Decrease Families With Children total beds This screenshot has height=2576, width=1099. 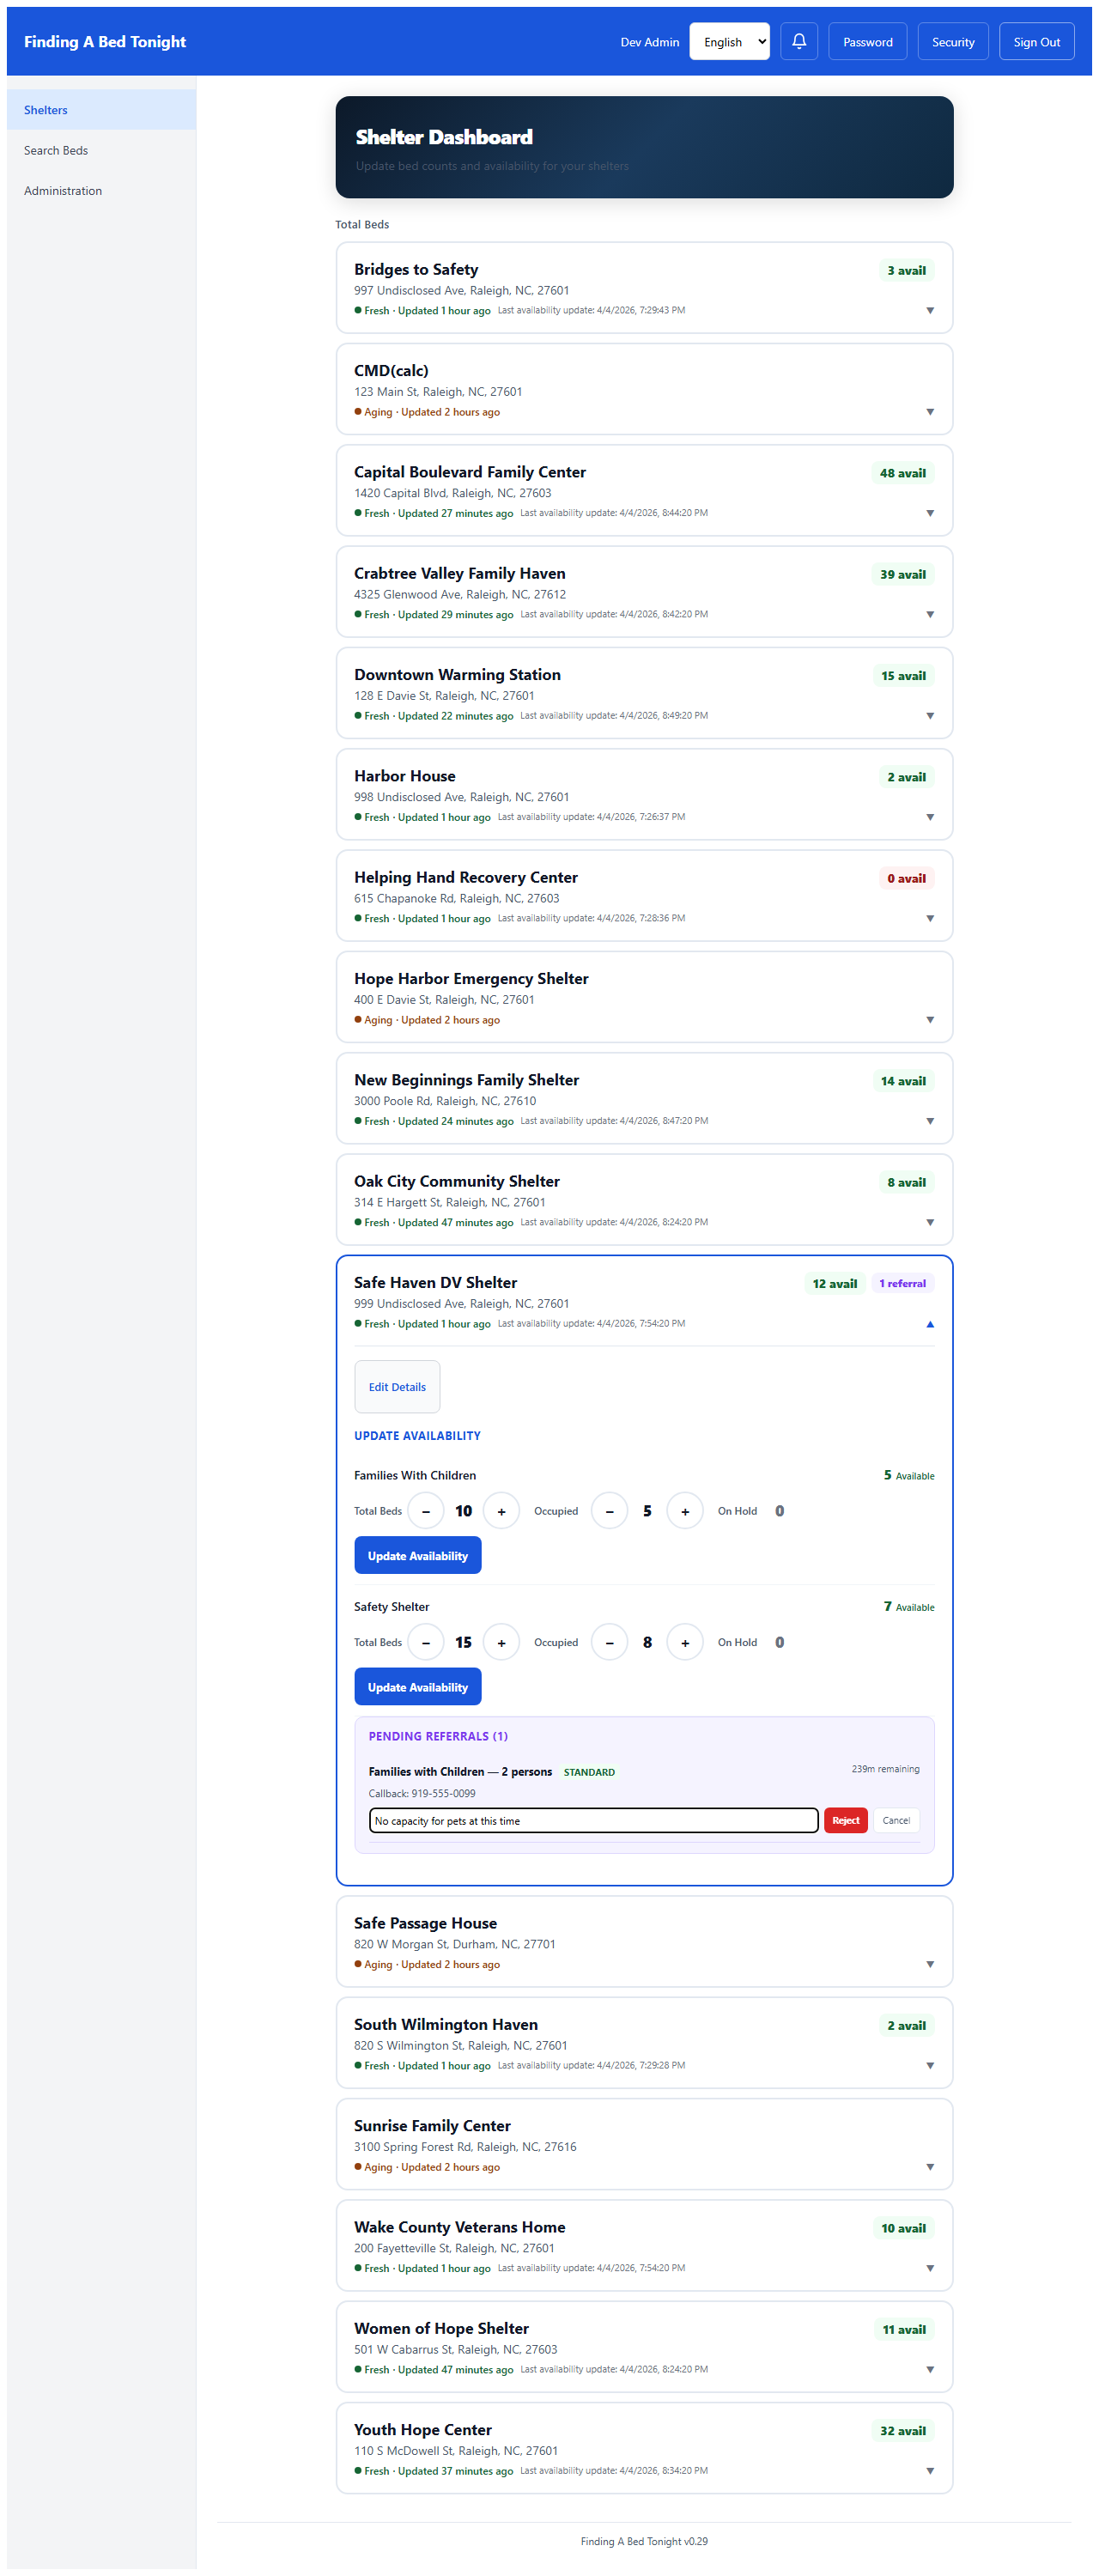426,1511
